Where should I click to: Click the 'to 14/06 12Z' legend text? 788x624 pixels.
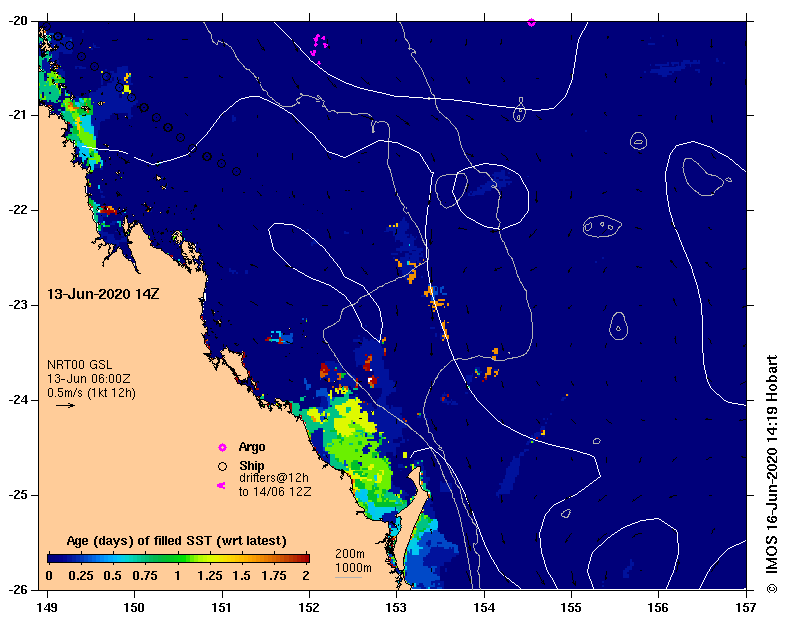pyautogui.click(x=275, y=491)
